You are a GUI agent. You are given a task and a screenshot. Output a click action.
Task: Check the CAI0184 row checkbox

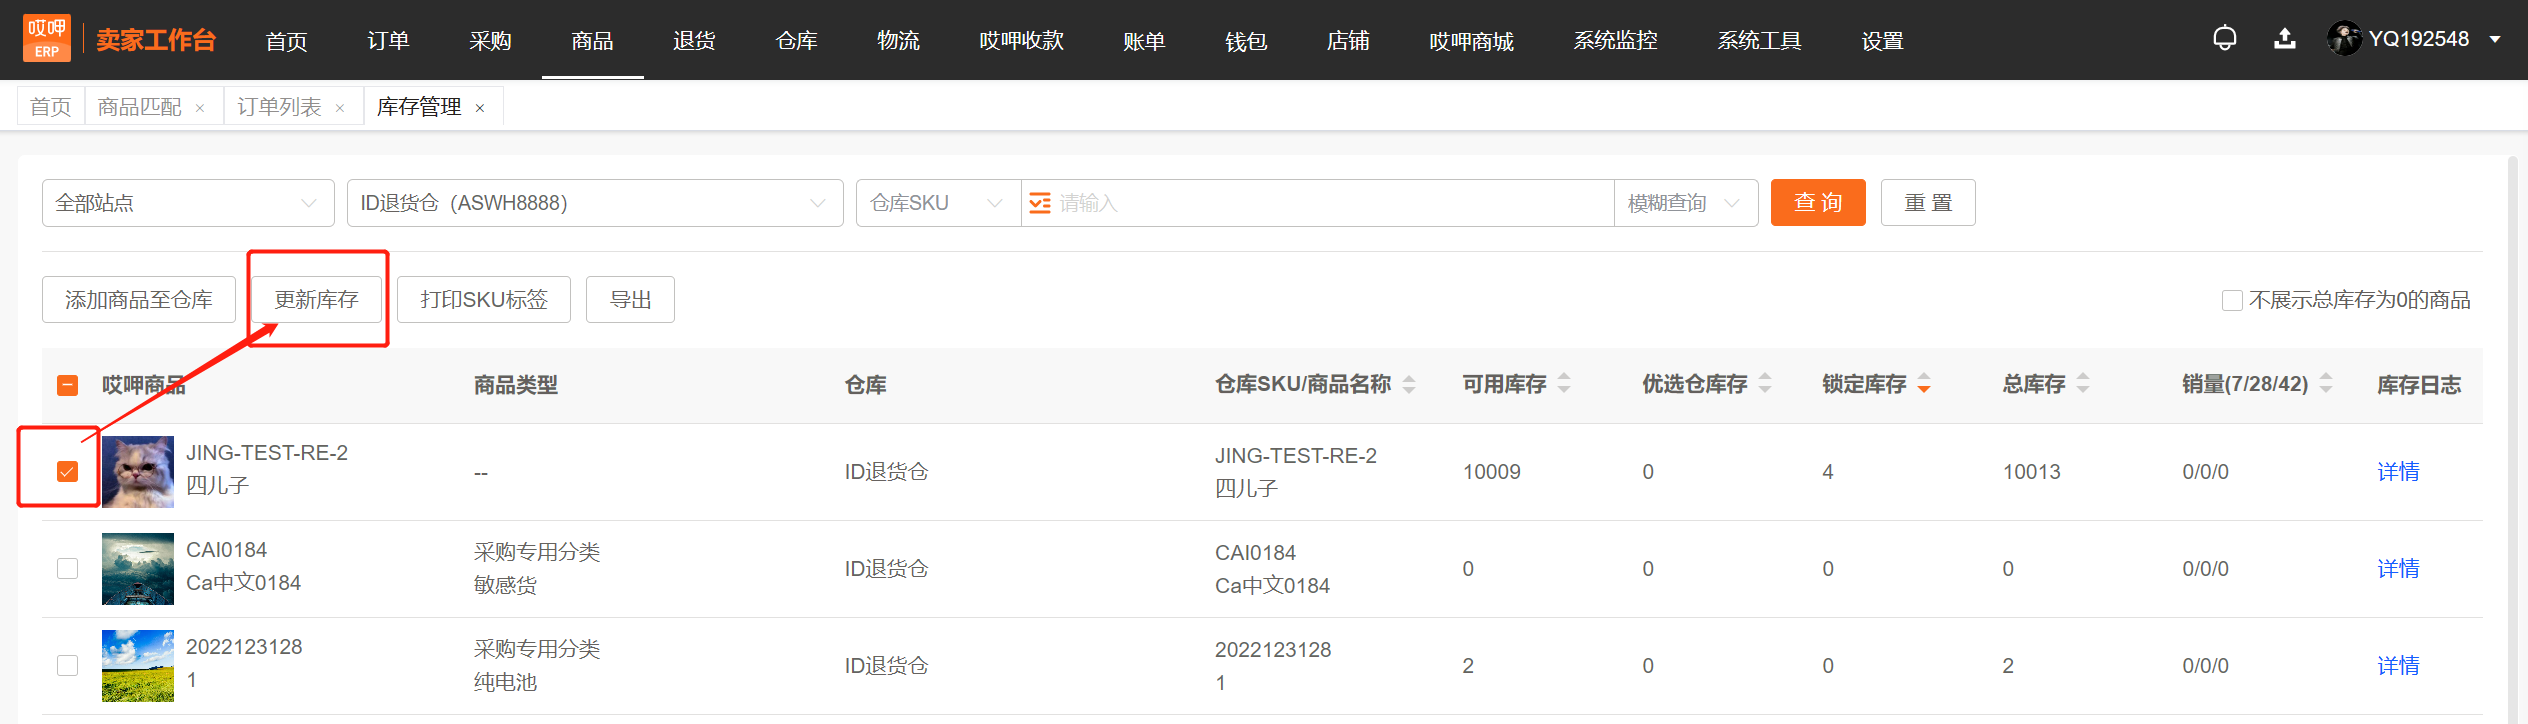pos(67,568)
